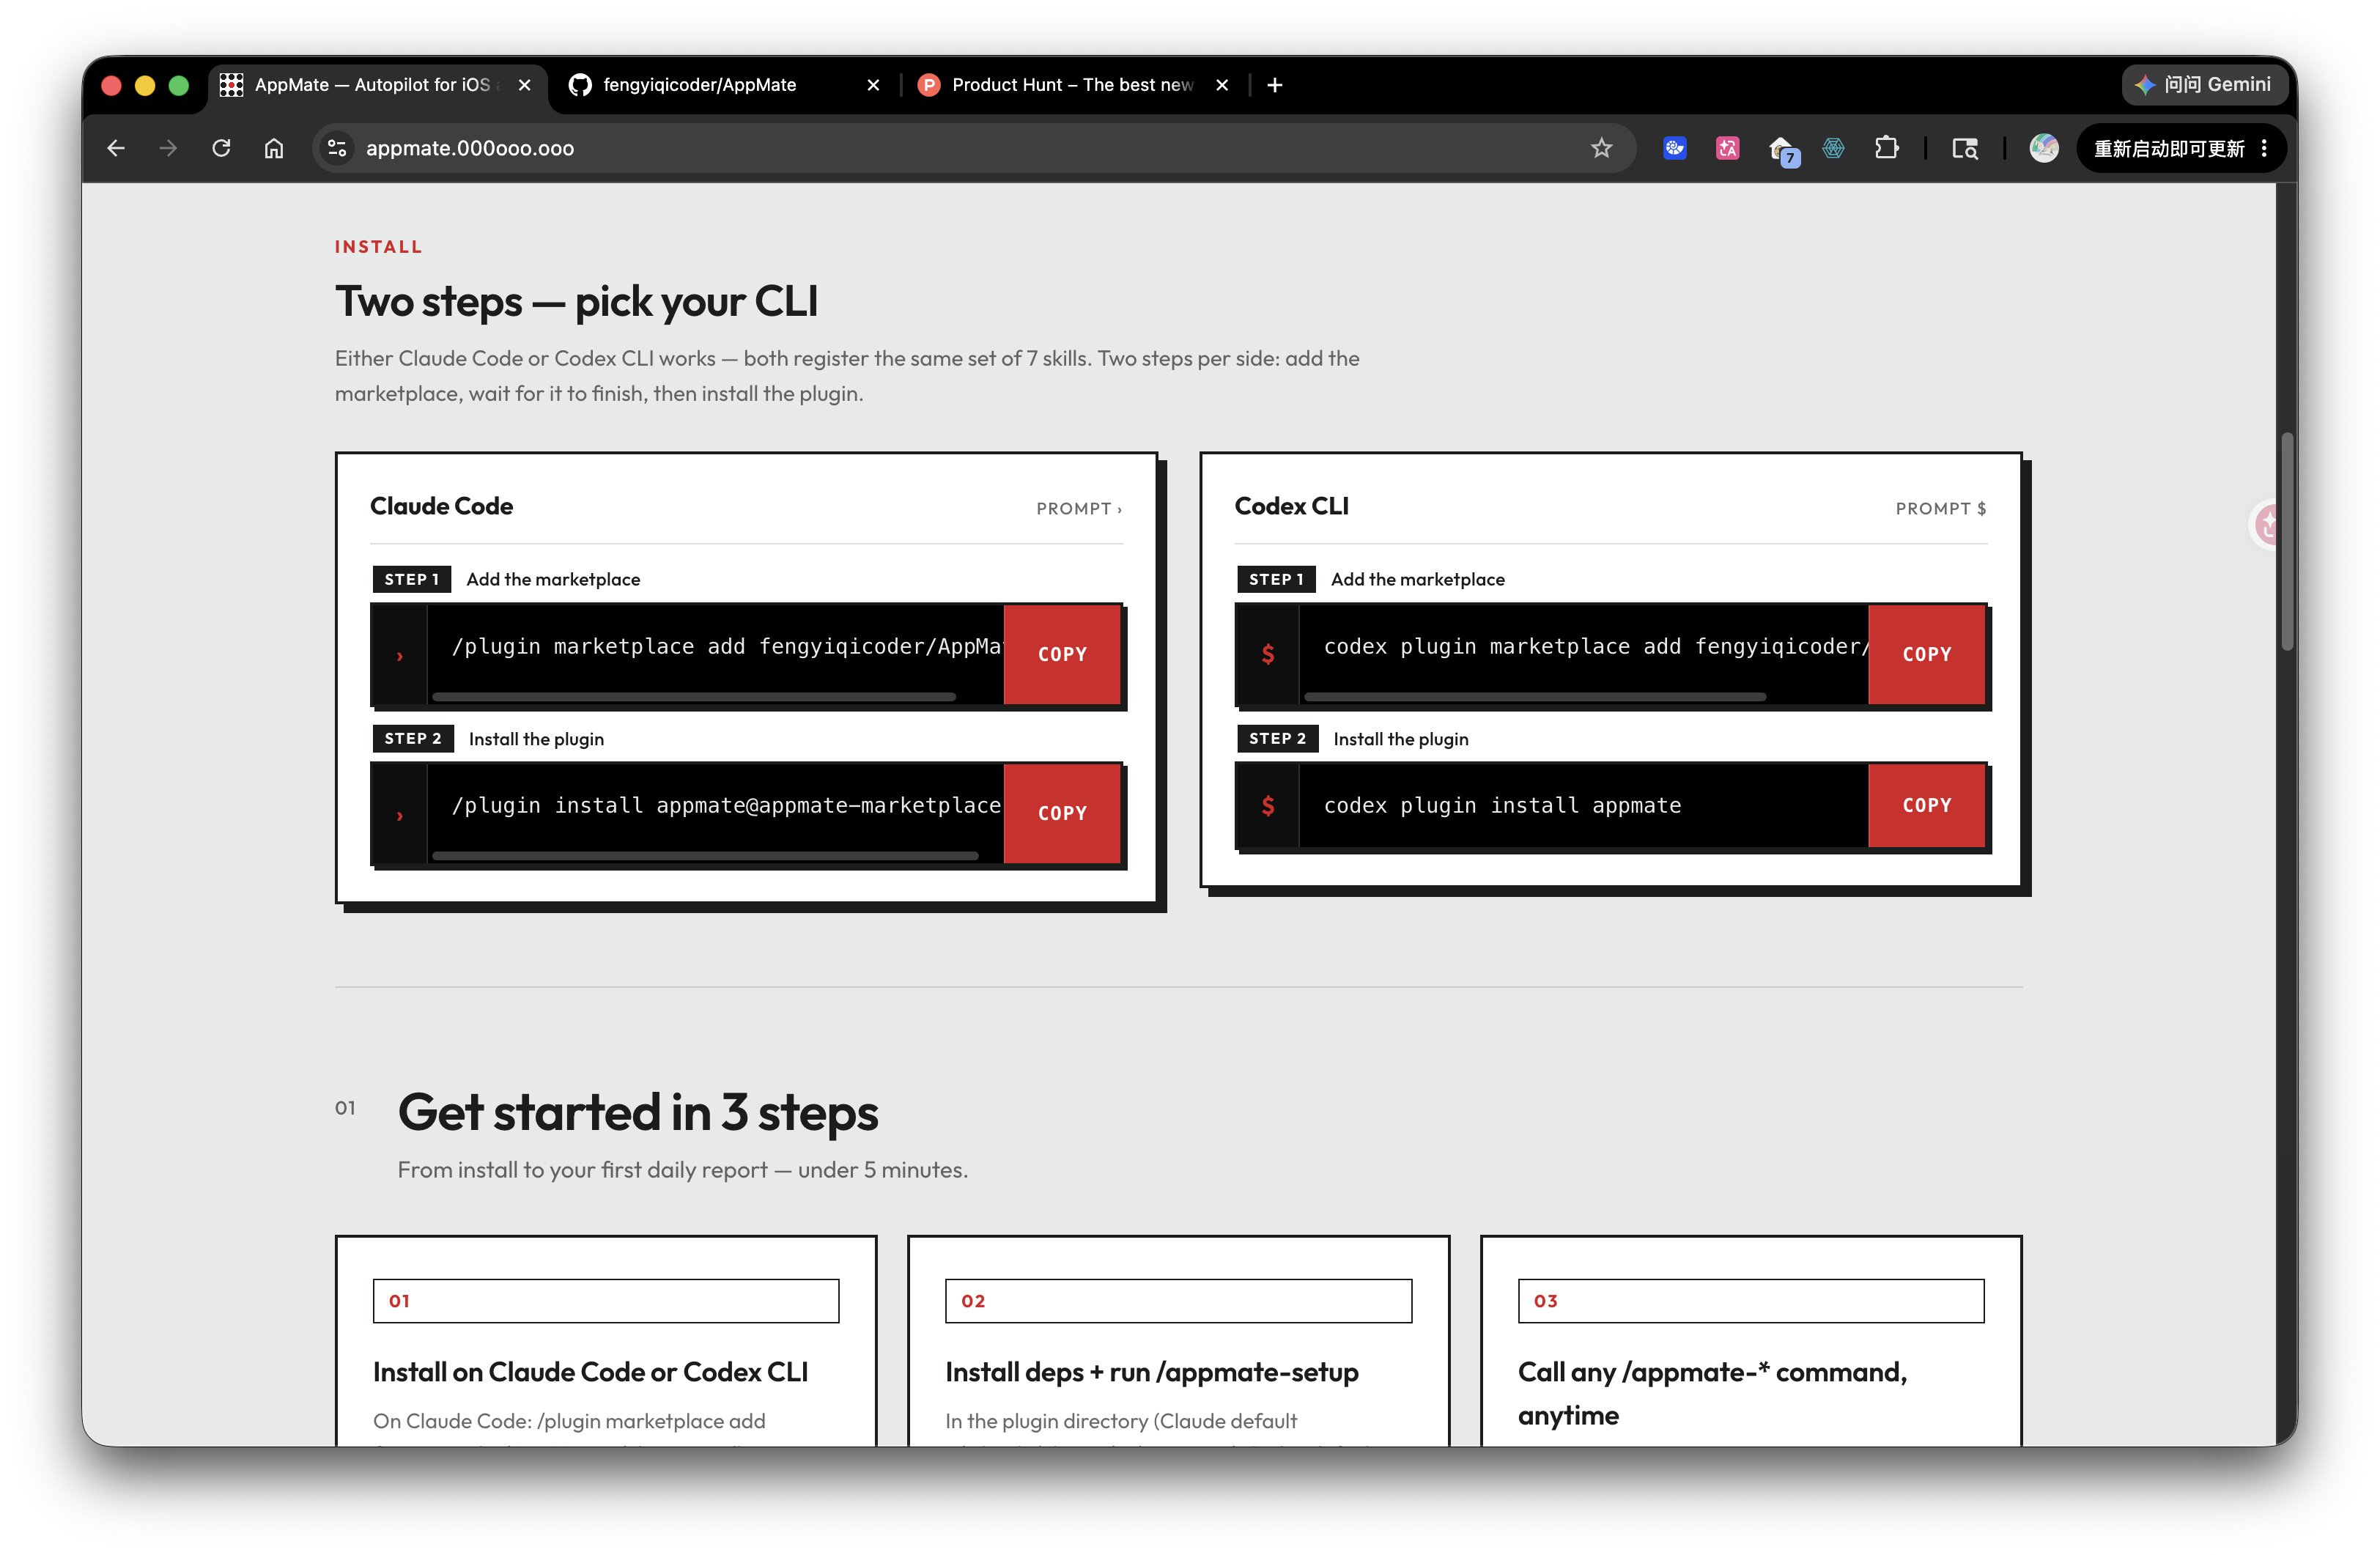The width and height of the screenshot is (2380, 1555).
Task: Click 'Call any /appmate-* command, anytime' title
Action: (1712, 1393)
